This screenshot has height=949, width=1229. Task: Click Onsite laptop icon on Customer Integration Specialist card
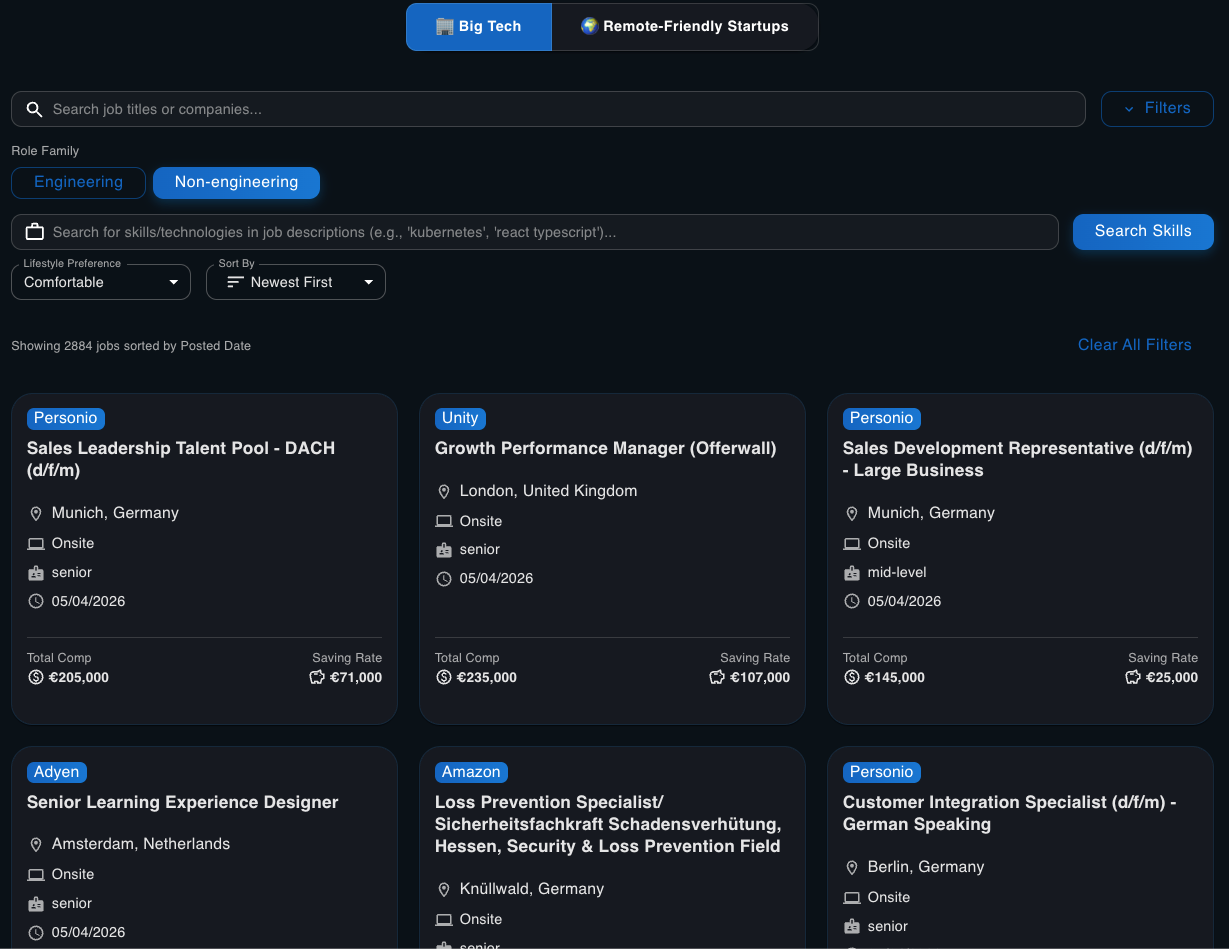(x=852, y=897)
